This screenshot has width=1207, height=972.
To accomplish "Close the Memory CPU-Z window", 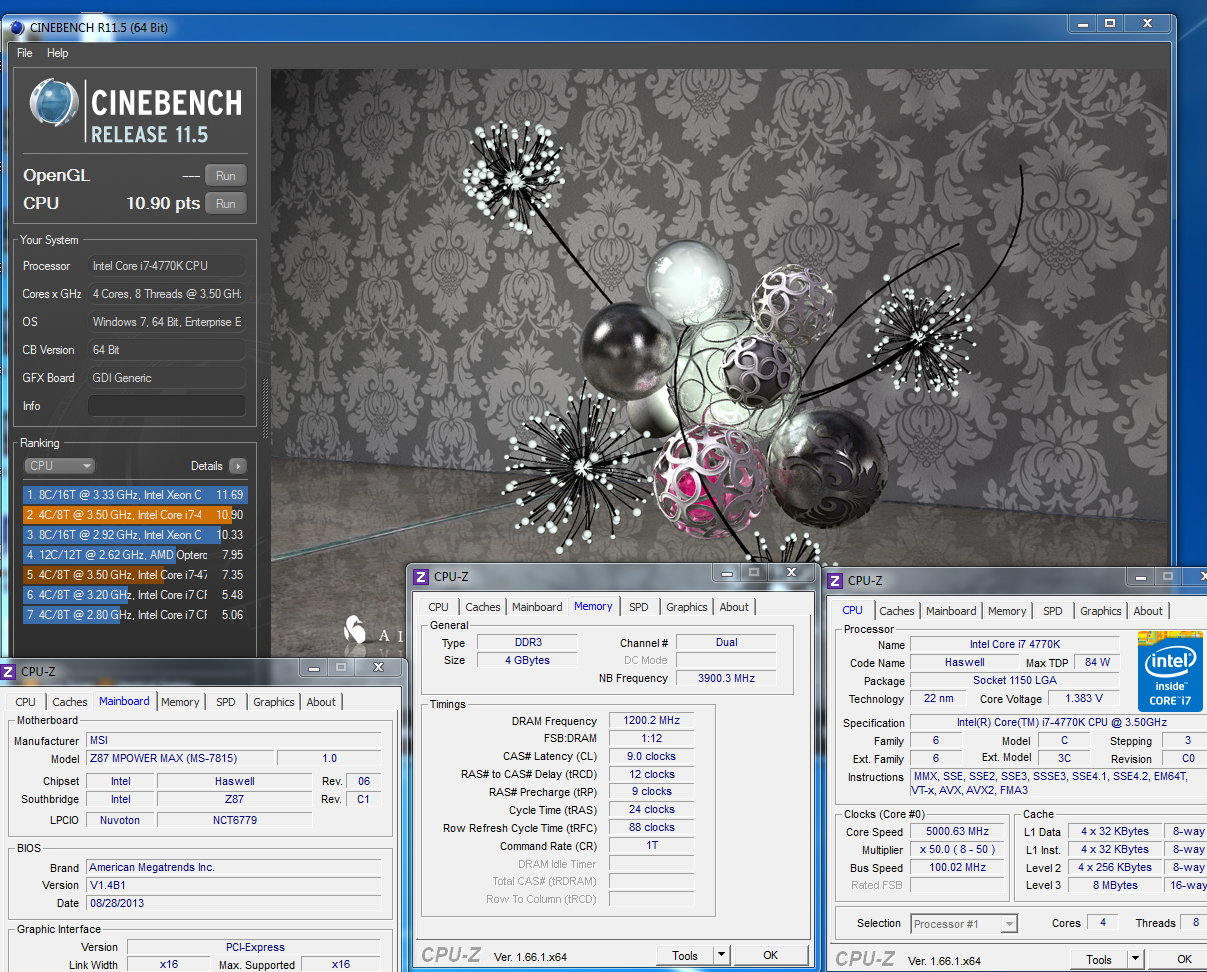I will [x=793, y=572].
